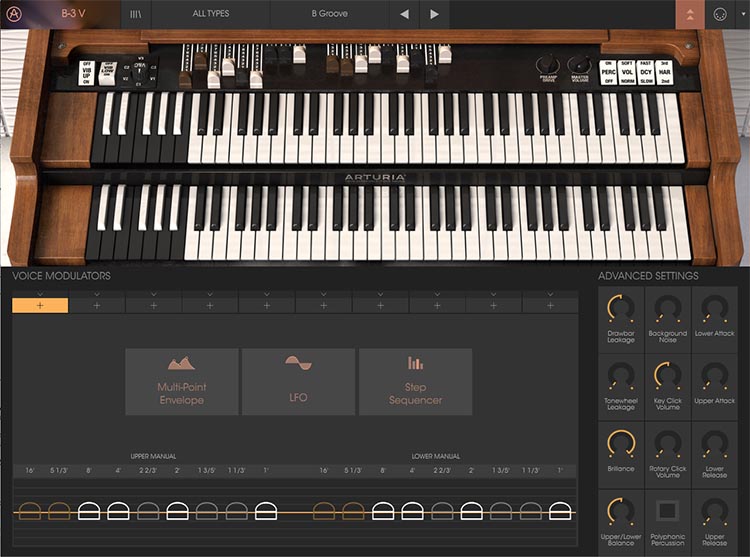Select the highlighted first modulator slot
Screen dimensions: 750x557
40,306
